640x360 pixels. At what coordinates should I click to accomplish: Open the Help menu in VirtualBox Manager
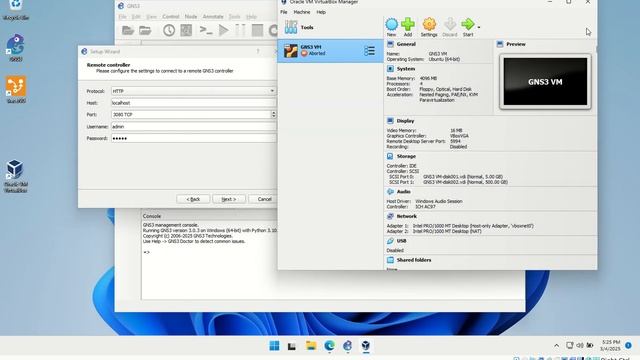pos(321,12)
